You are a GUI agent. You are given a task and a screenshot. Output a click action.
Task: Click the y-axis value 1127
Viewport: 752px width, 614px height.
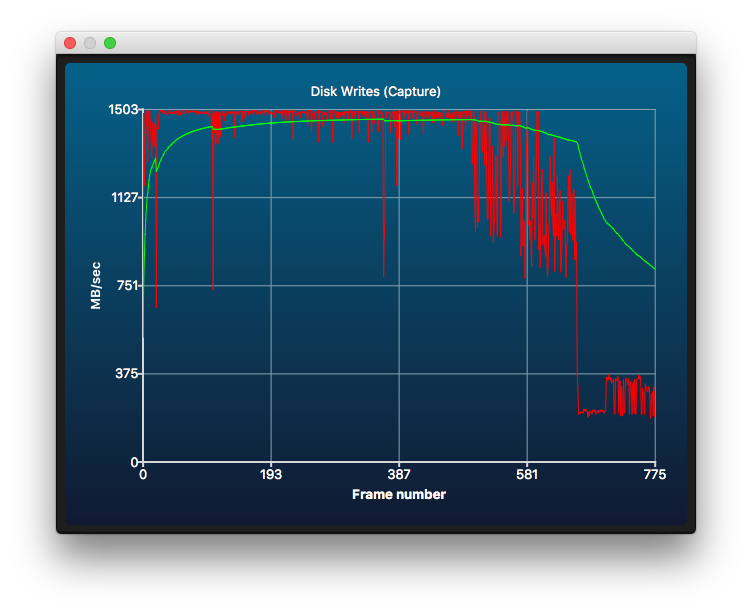click(x=125, y=197)
